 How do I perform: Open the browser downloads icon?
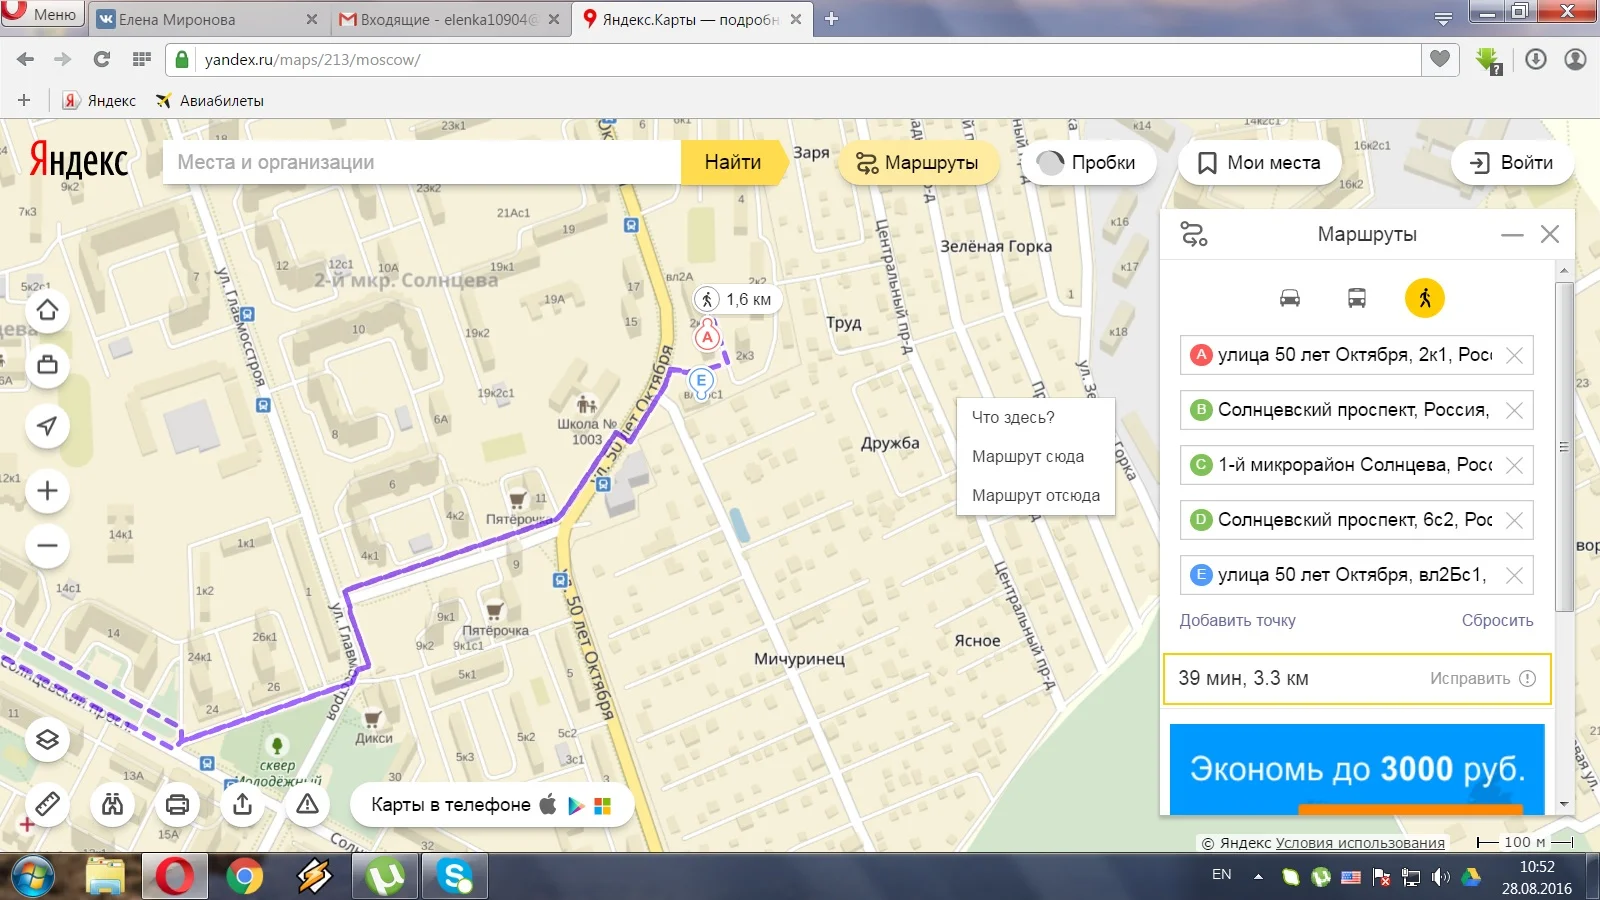1536,60
